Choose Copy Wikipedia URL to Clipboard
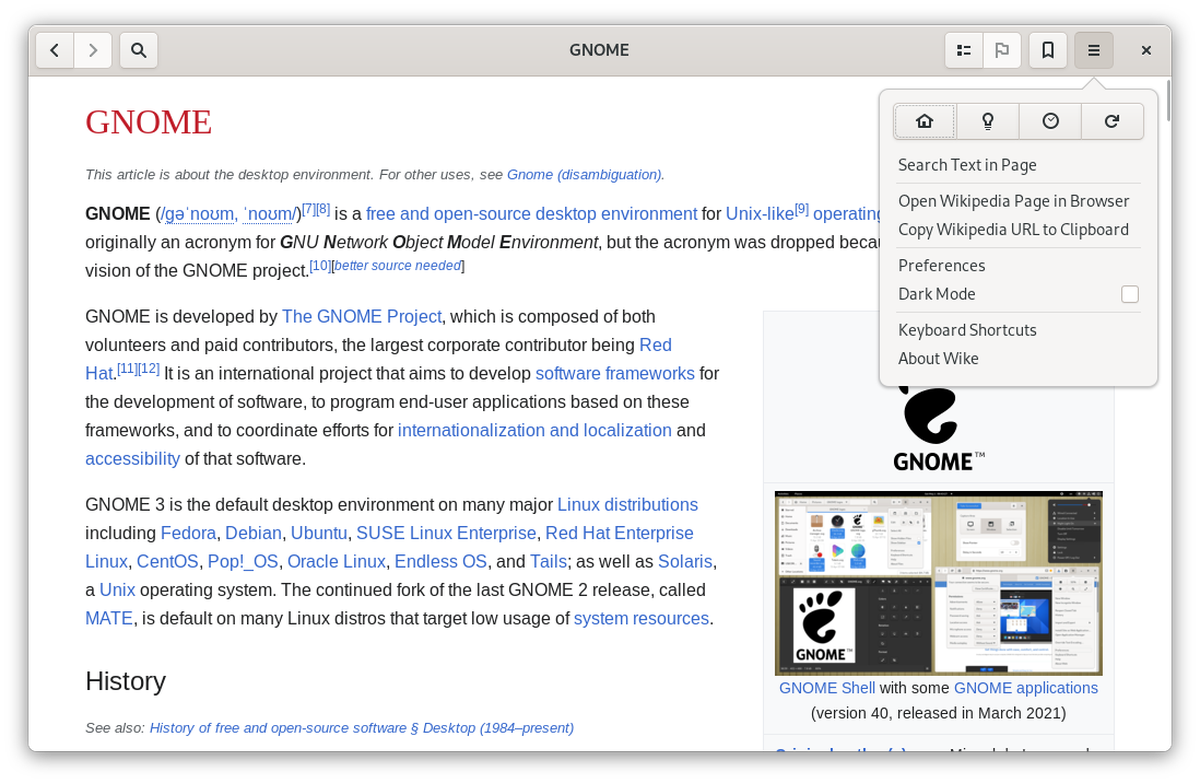 coord(1013,229)
